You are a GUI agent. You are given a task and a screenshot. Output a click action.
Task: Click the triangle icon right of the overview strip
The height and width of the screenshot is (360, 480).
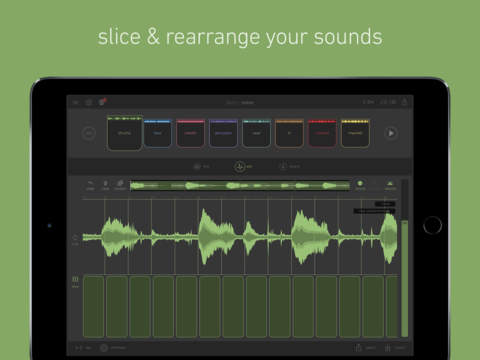(x=390, y=184)
